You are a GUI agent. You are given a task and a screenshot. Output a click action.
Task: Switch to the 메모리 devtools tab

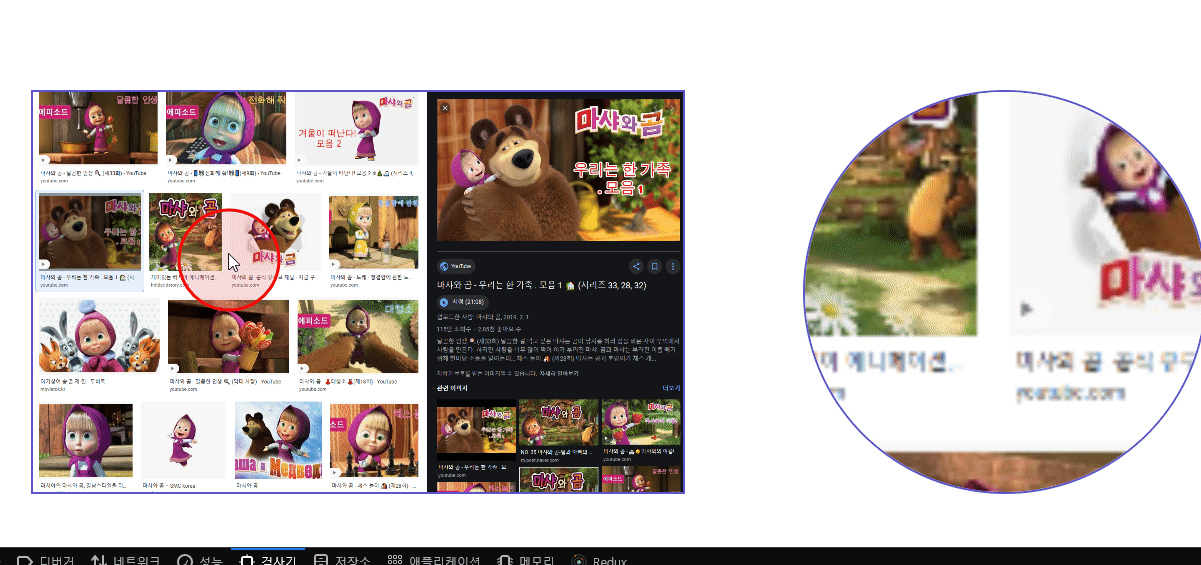pos(527,561)
